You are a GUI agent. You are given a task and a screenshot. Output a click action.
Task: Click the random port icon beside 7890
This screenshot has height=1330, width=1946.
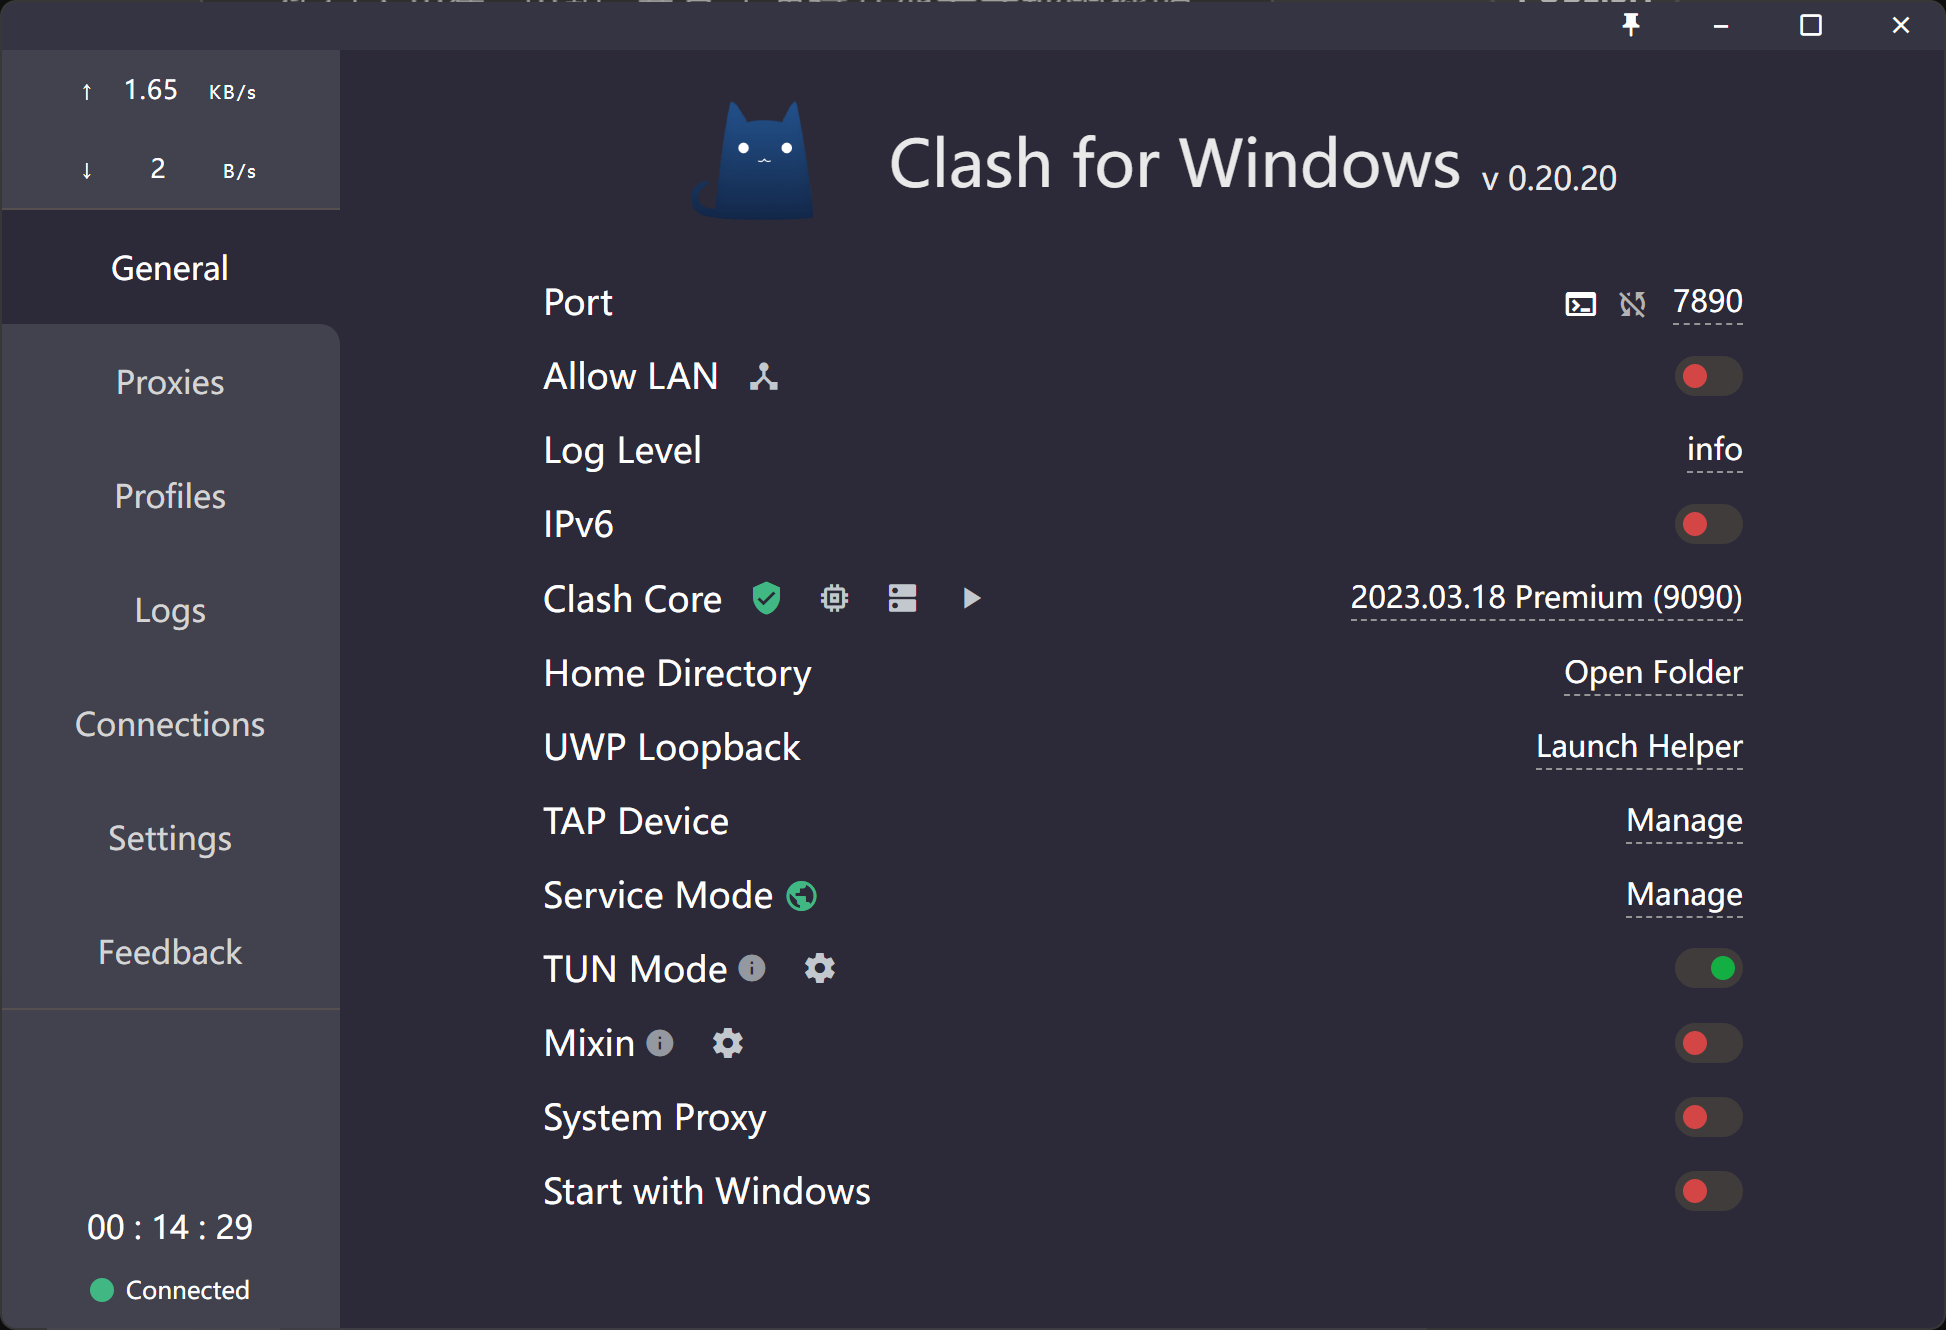1632,304
